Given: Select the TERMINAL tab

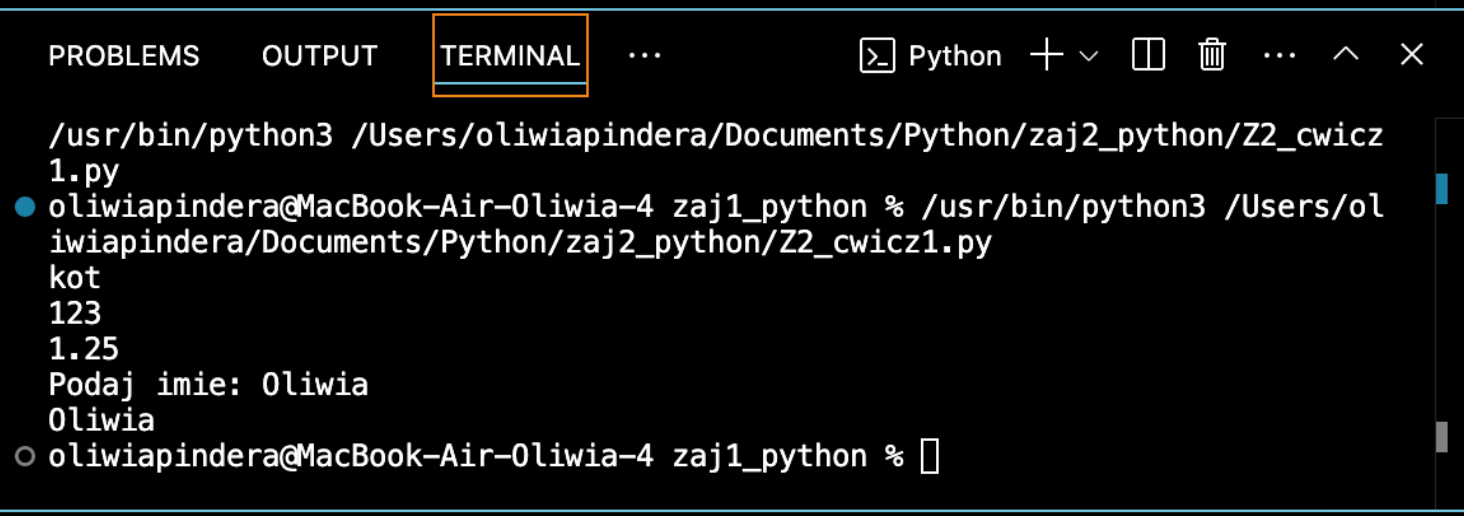Looking at the screenshot, I should coord(510,56).
